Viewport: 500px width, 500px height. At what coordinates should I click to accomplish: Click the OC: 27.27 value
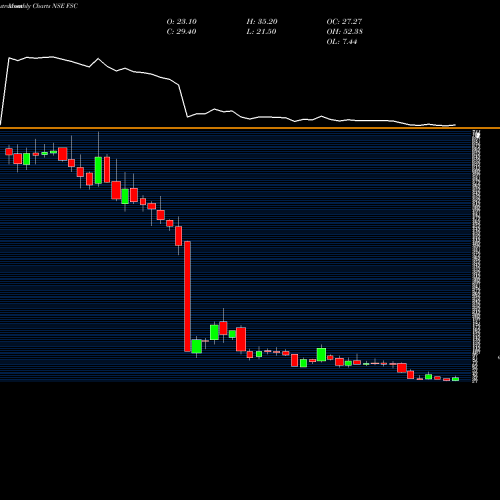pos(344,22)
